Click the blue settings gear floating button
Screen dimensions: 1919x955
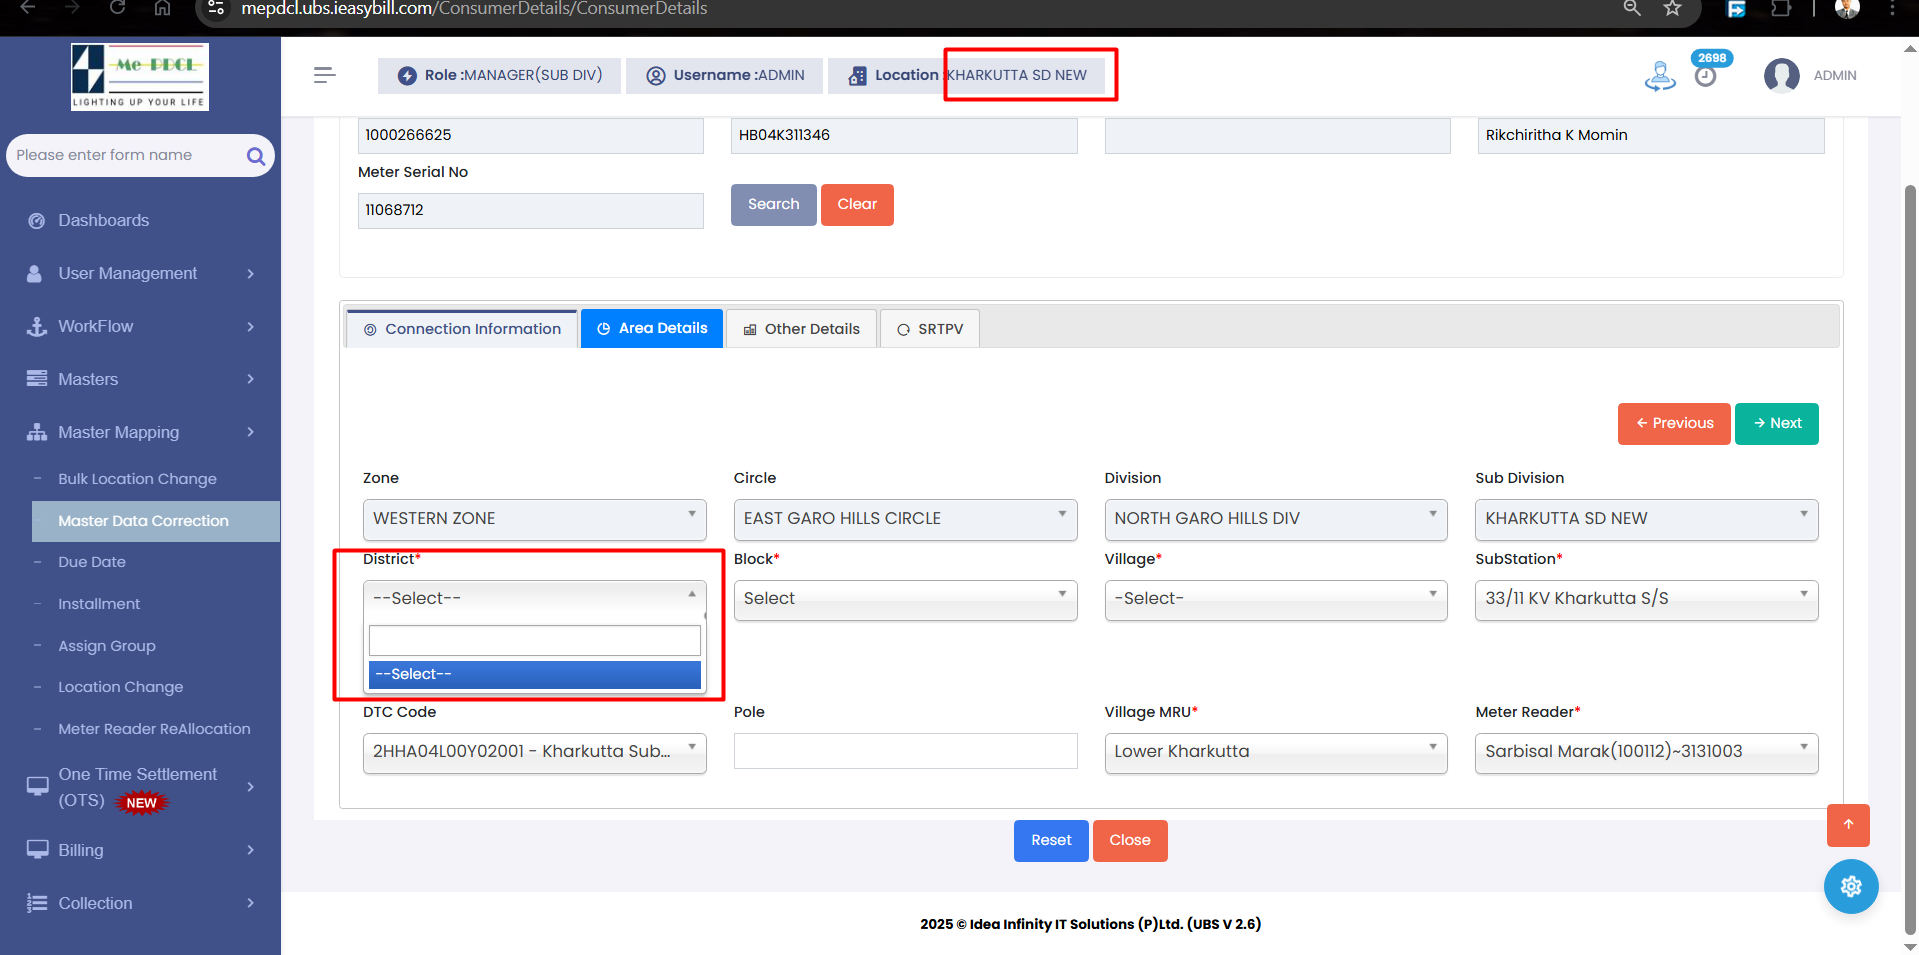click(x=1851, y=886)
